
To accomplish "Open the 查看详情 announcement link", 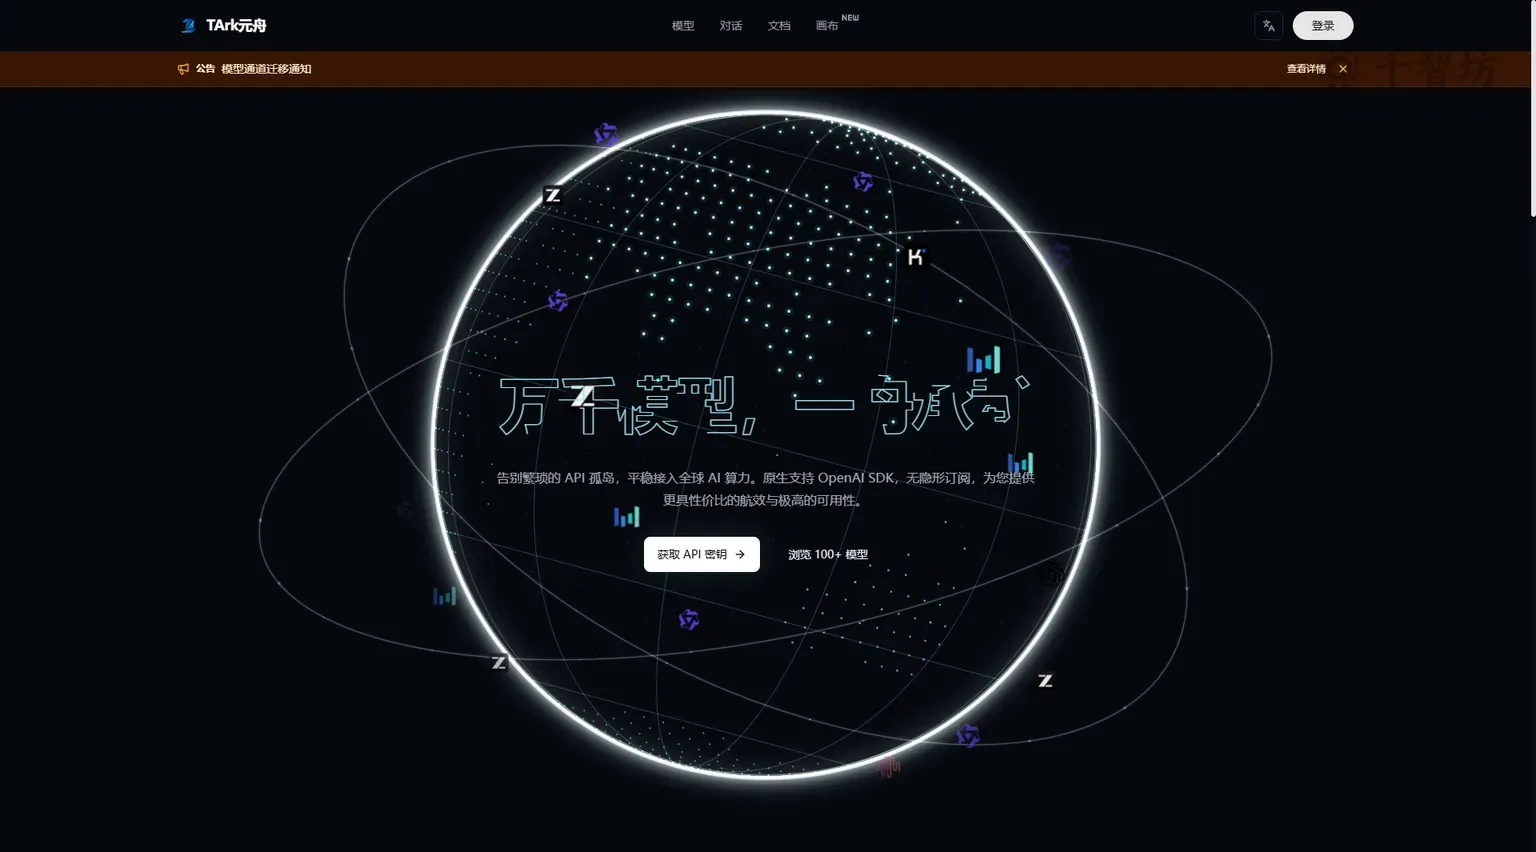I will (1306, 69).
